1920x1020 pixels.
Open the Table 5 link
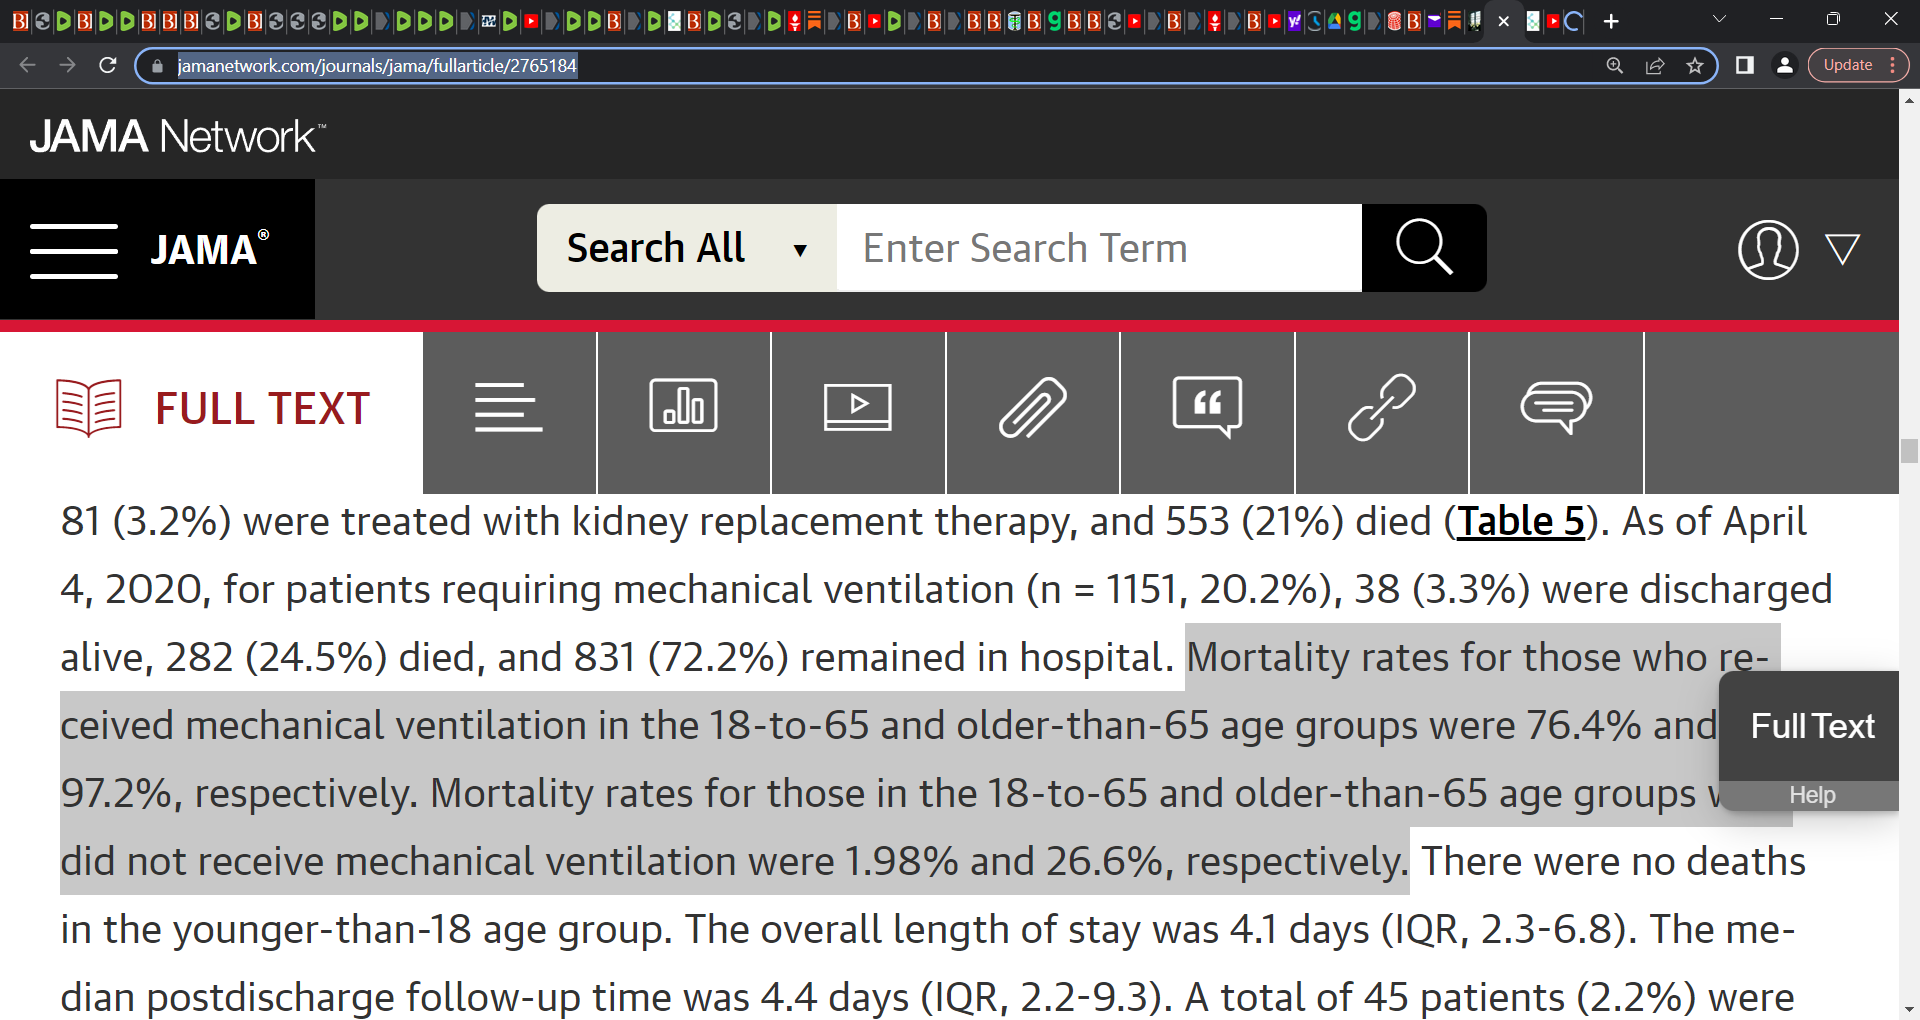tap(1520, 522)
